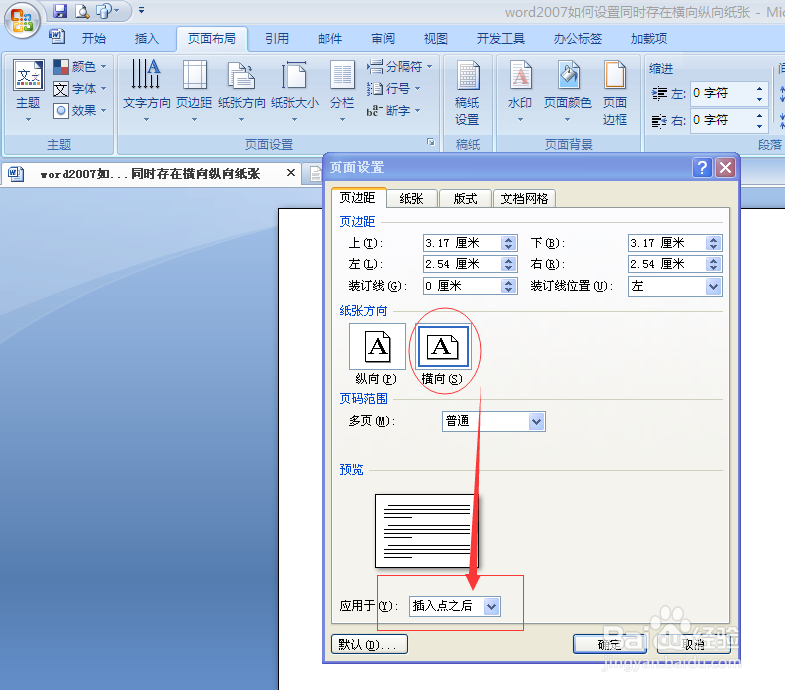This screenshot has height=690, width=785.
Task: Switch to Mailings (邮件) ribbon tab
Action: point(330,39)
